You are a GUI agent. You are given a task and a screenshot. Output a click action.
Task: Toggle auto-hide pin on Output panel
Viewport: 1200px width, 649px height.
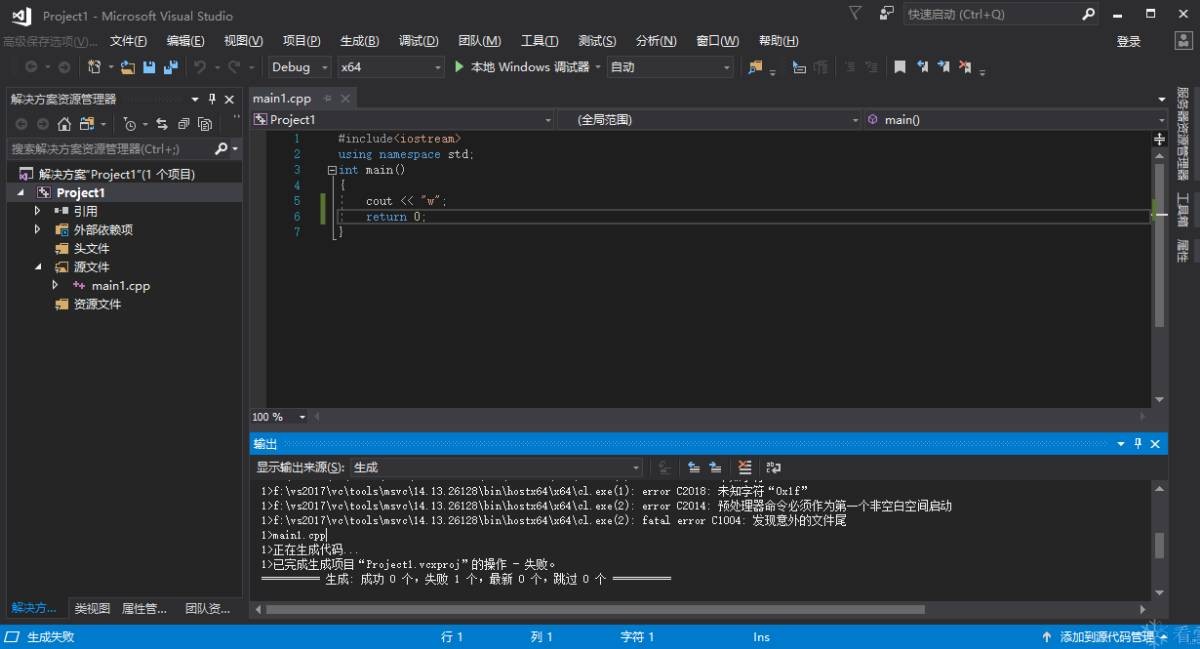click(x=1137, y=443)
